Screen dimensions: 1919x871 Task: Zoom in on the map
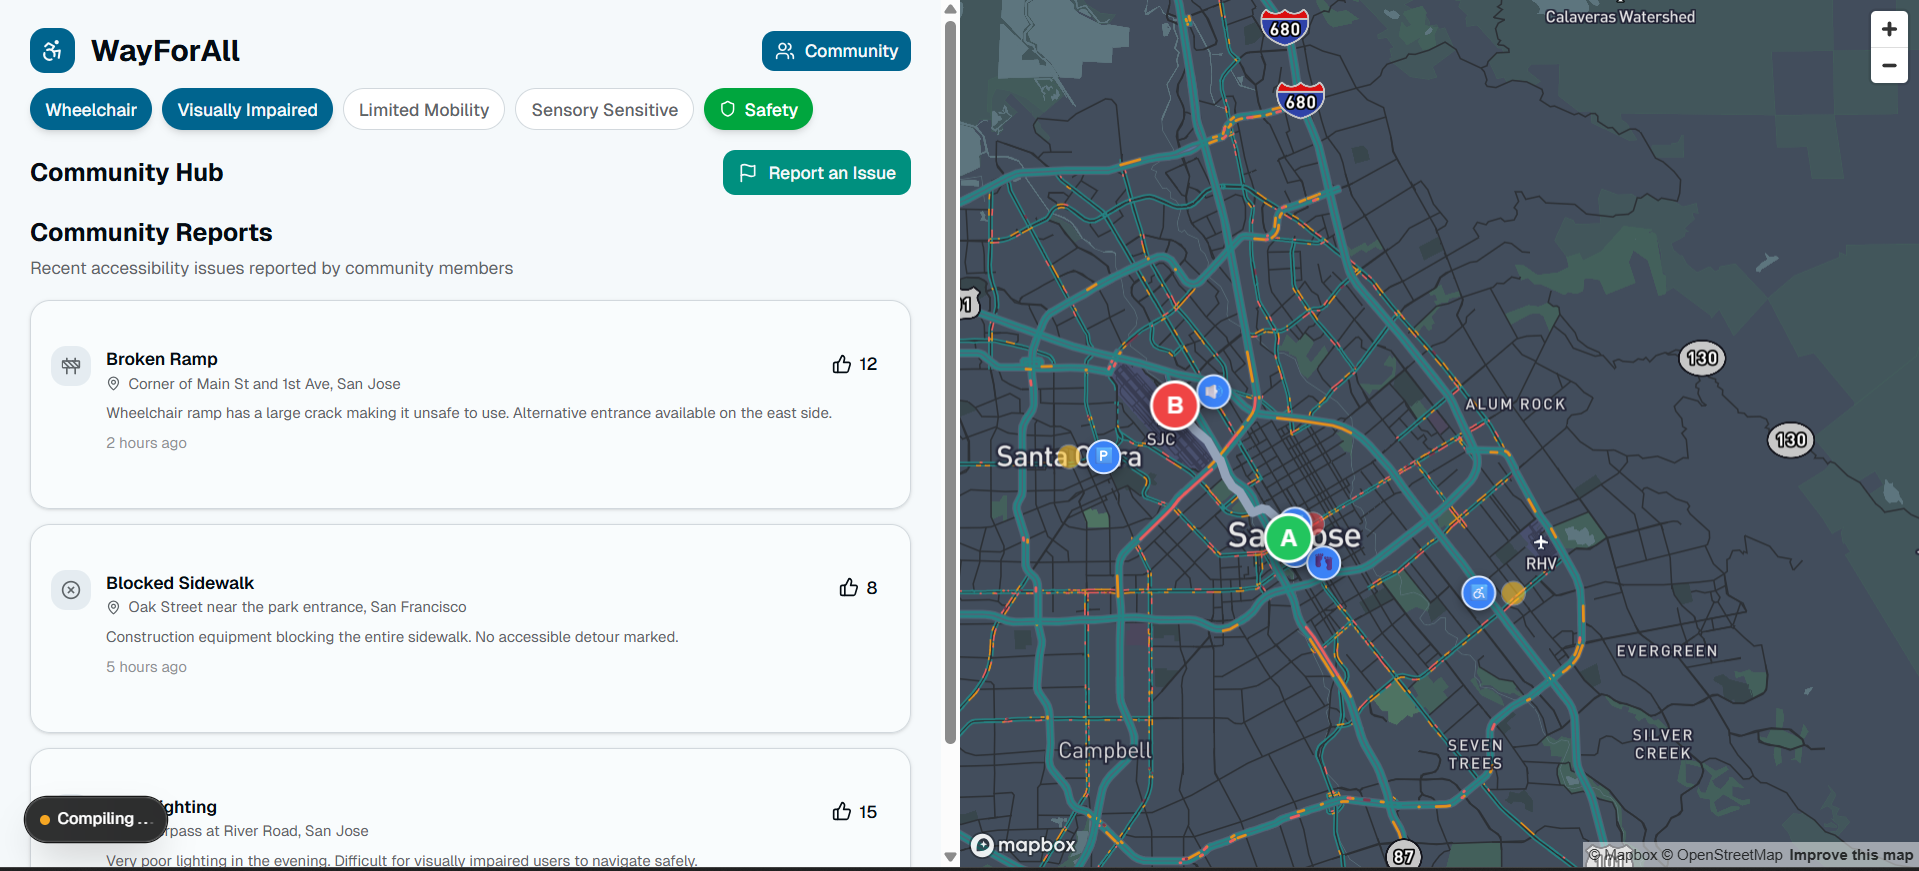pos(1889,29)
